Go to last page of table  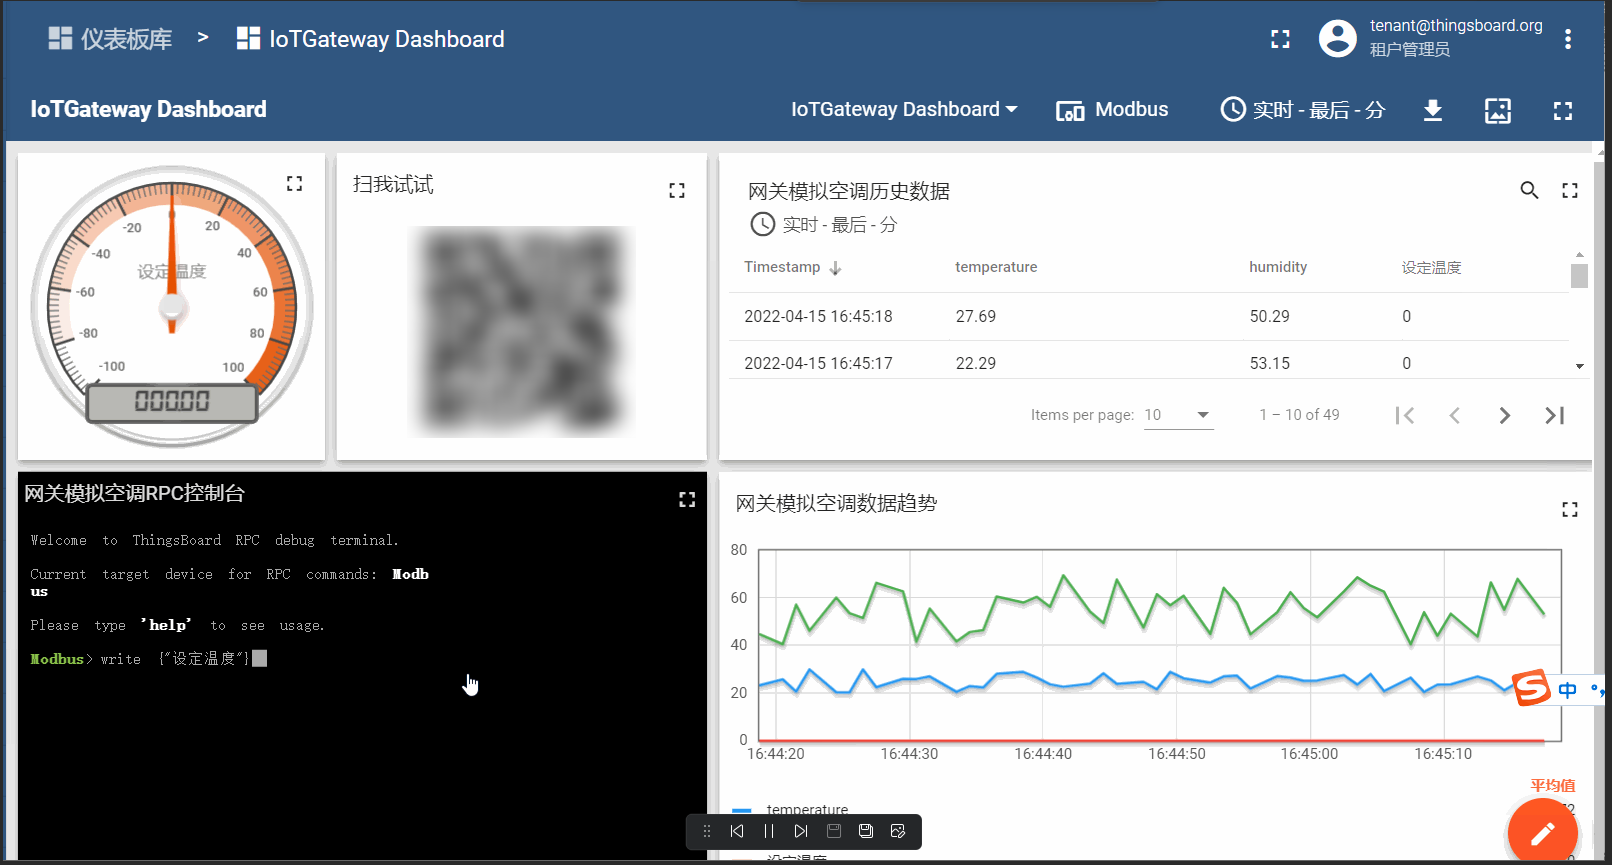click(1555, 415)
